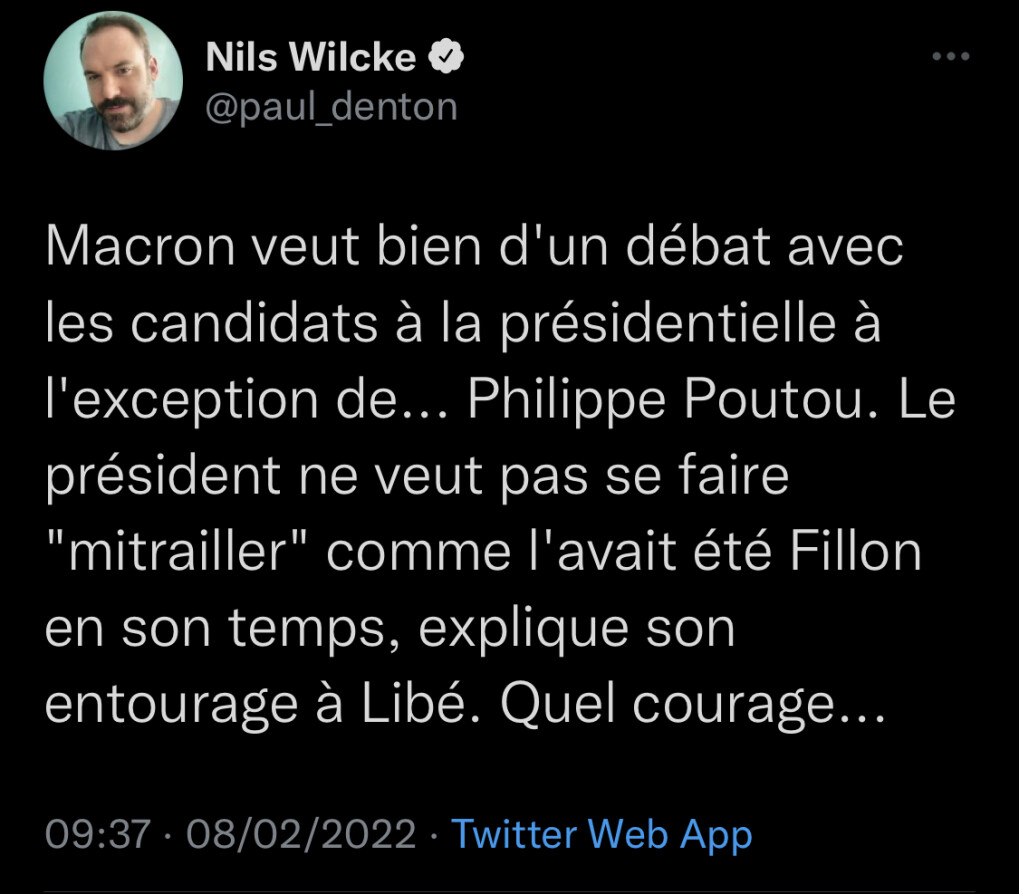The height and width of the screenshot is (894, 1019).
Task: Click the phrase "Quel courage..."
Action: [x=692, y=704]
